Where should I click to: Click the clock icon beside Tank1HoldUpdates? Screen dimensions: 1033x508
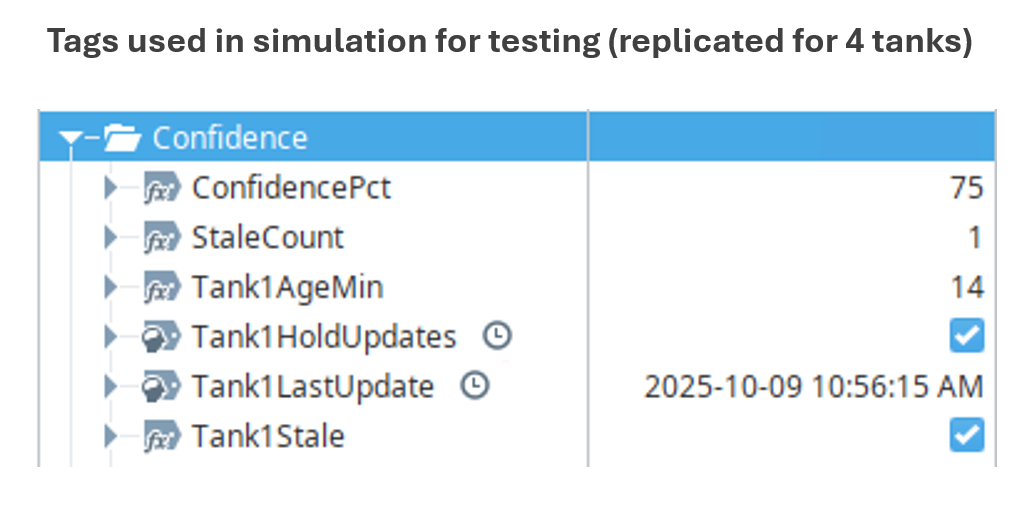click(x=496, y=336)
